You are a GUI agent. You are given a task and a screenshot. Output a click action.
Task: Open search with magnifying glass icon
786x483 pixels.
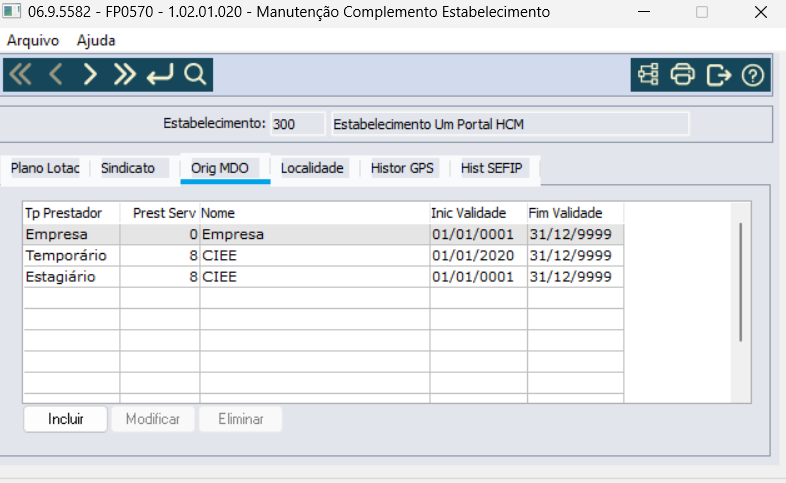195,75
